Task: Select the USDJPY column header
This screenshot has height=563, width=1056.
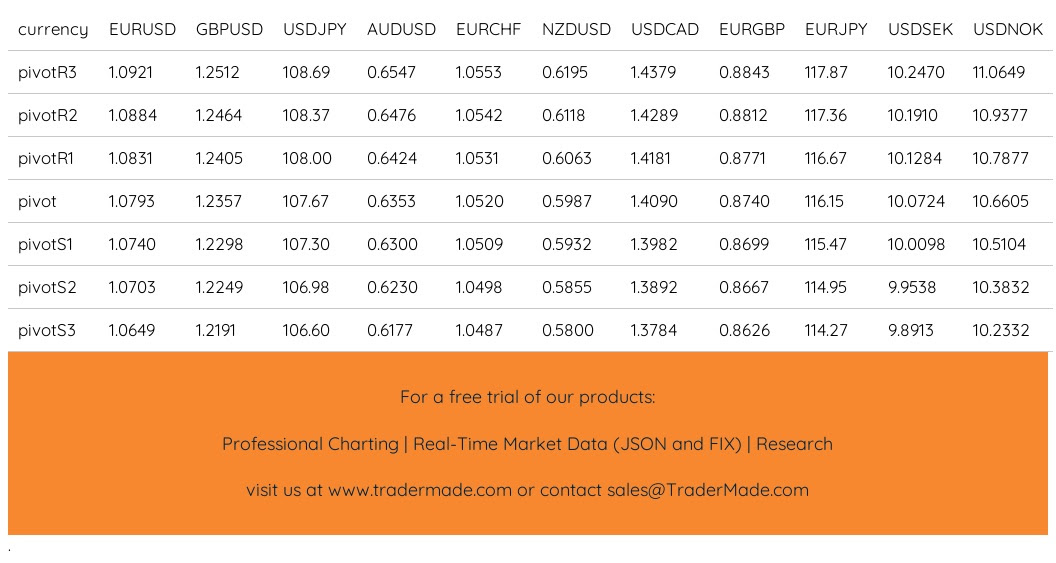Action: click(x=315, y=29)
